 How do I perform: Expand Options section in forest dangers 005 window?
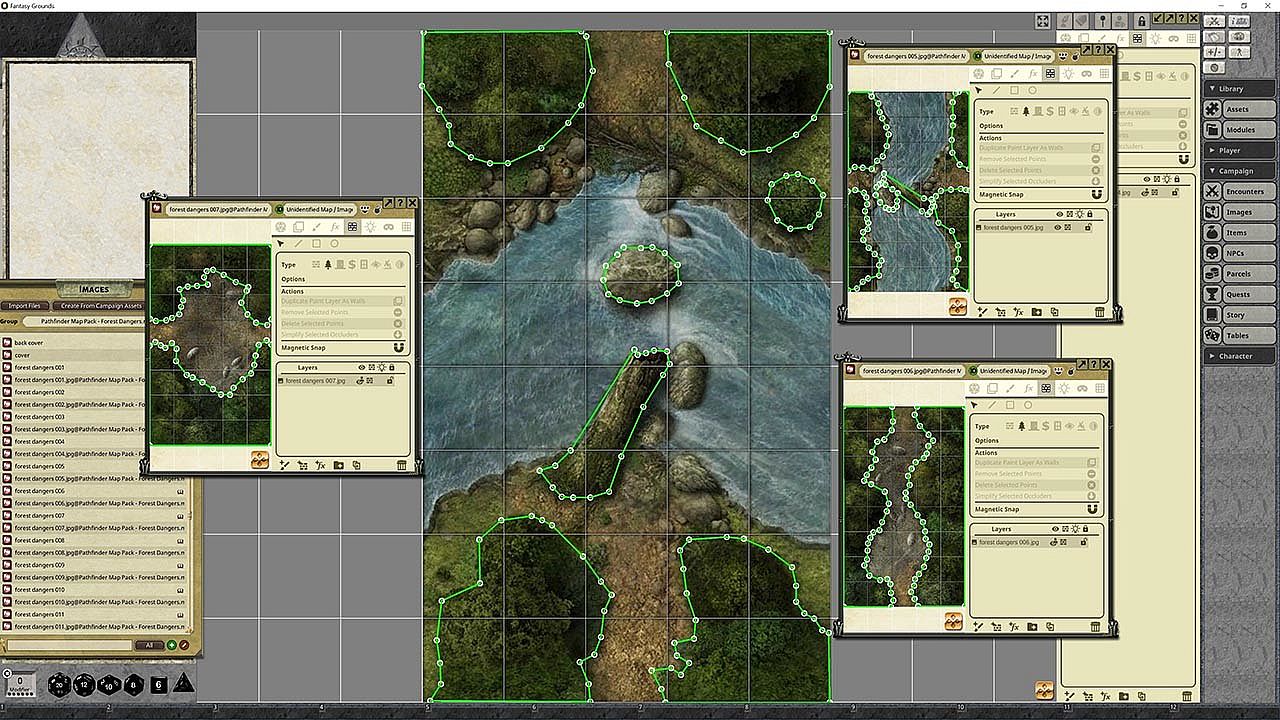click(991, 126)
